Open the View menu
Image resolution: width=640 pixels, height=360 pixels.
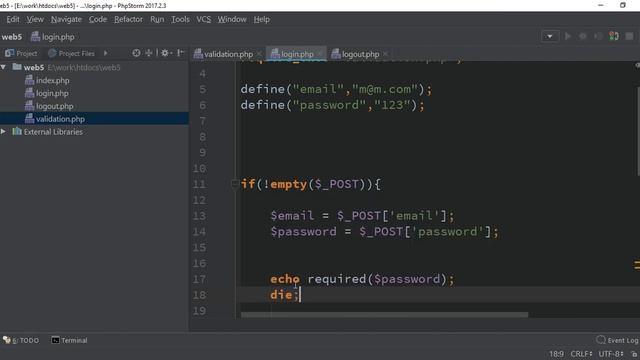tap(35, 19)
